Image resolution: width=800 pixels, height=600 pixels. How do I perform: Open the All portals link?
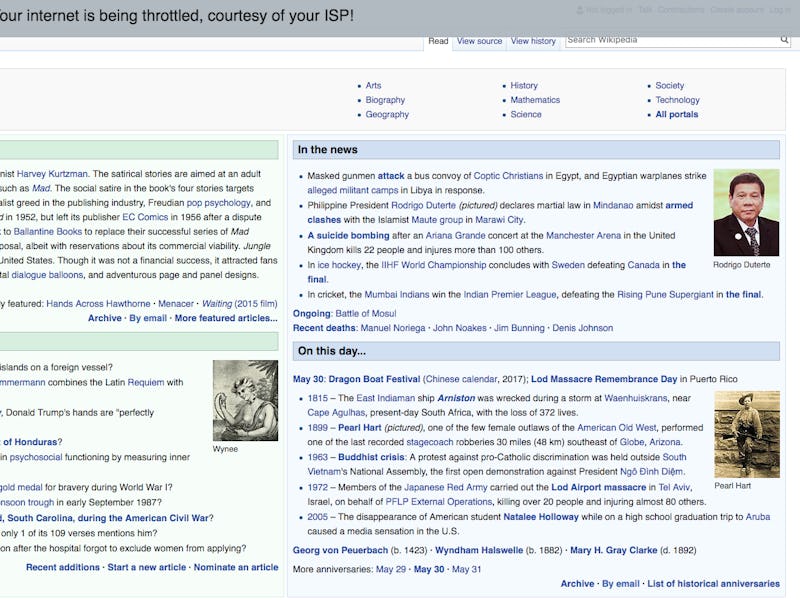(676, 114)
